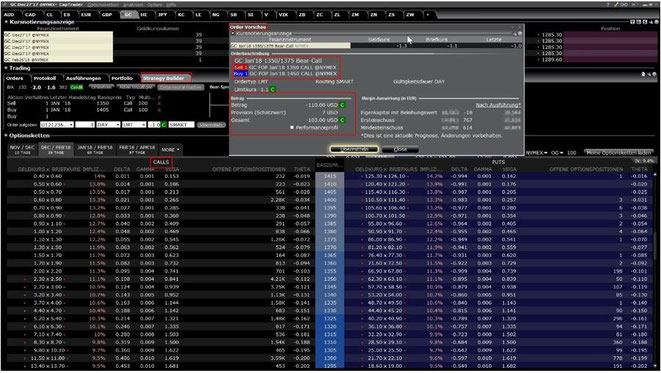Select the JPY symbol tab
The image size is (661, 373).
163,14
